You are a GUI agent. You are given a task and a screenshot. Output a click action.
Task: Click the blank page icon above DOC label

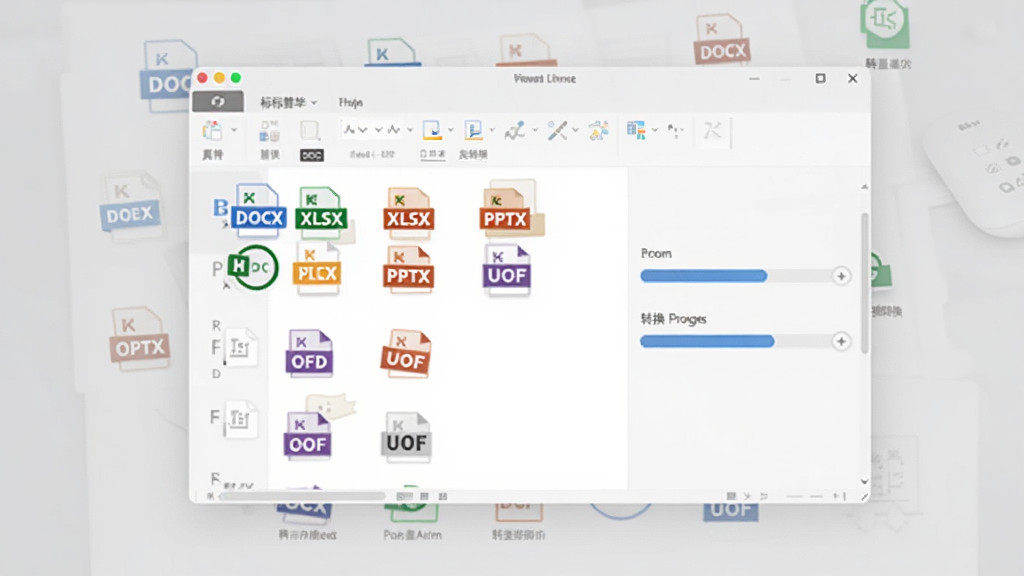[310, 131]
